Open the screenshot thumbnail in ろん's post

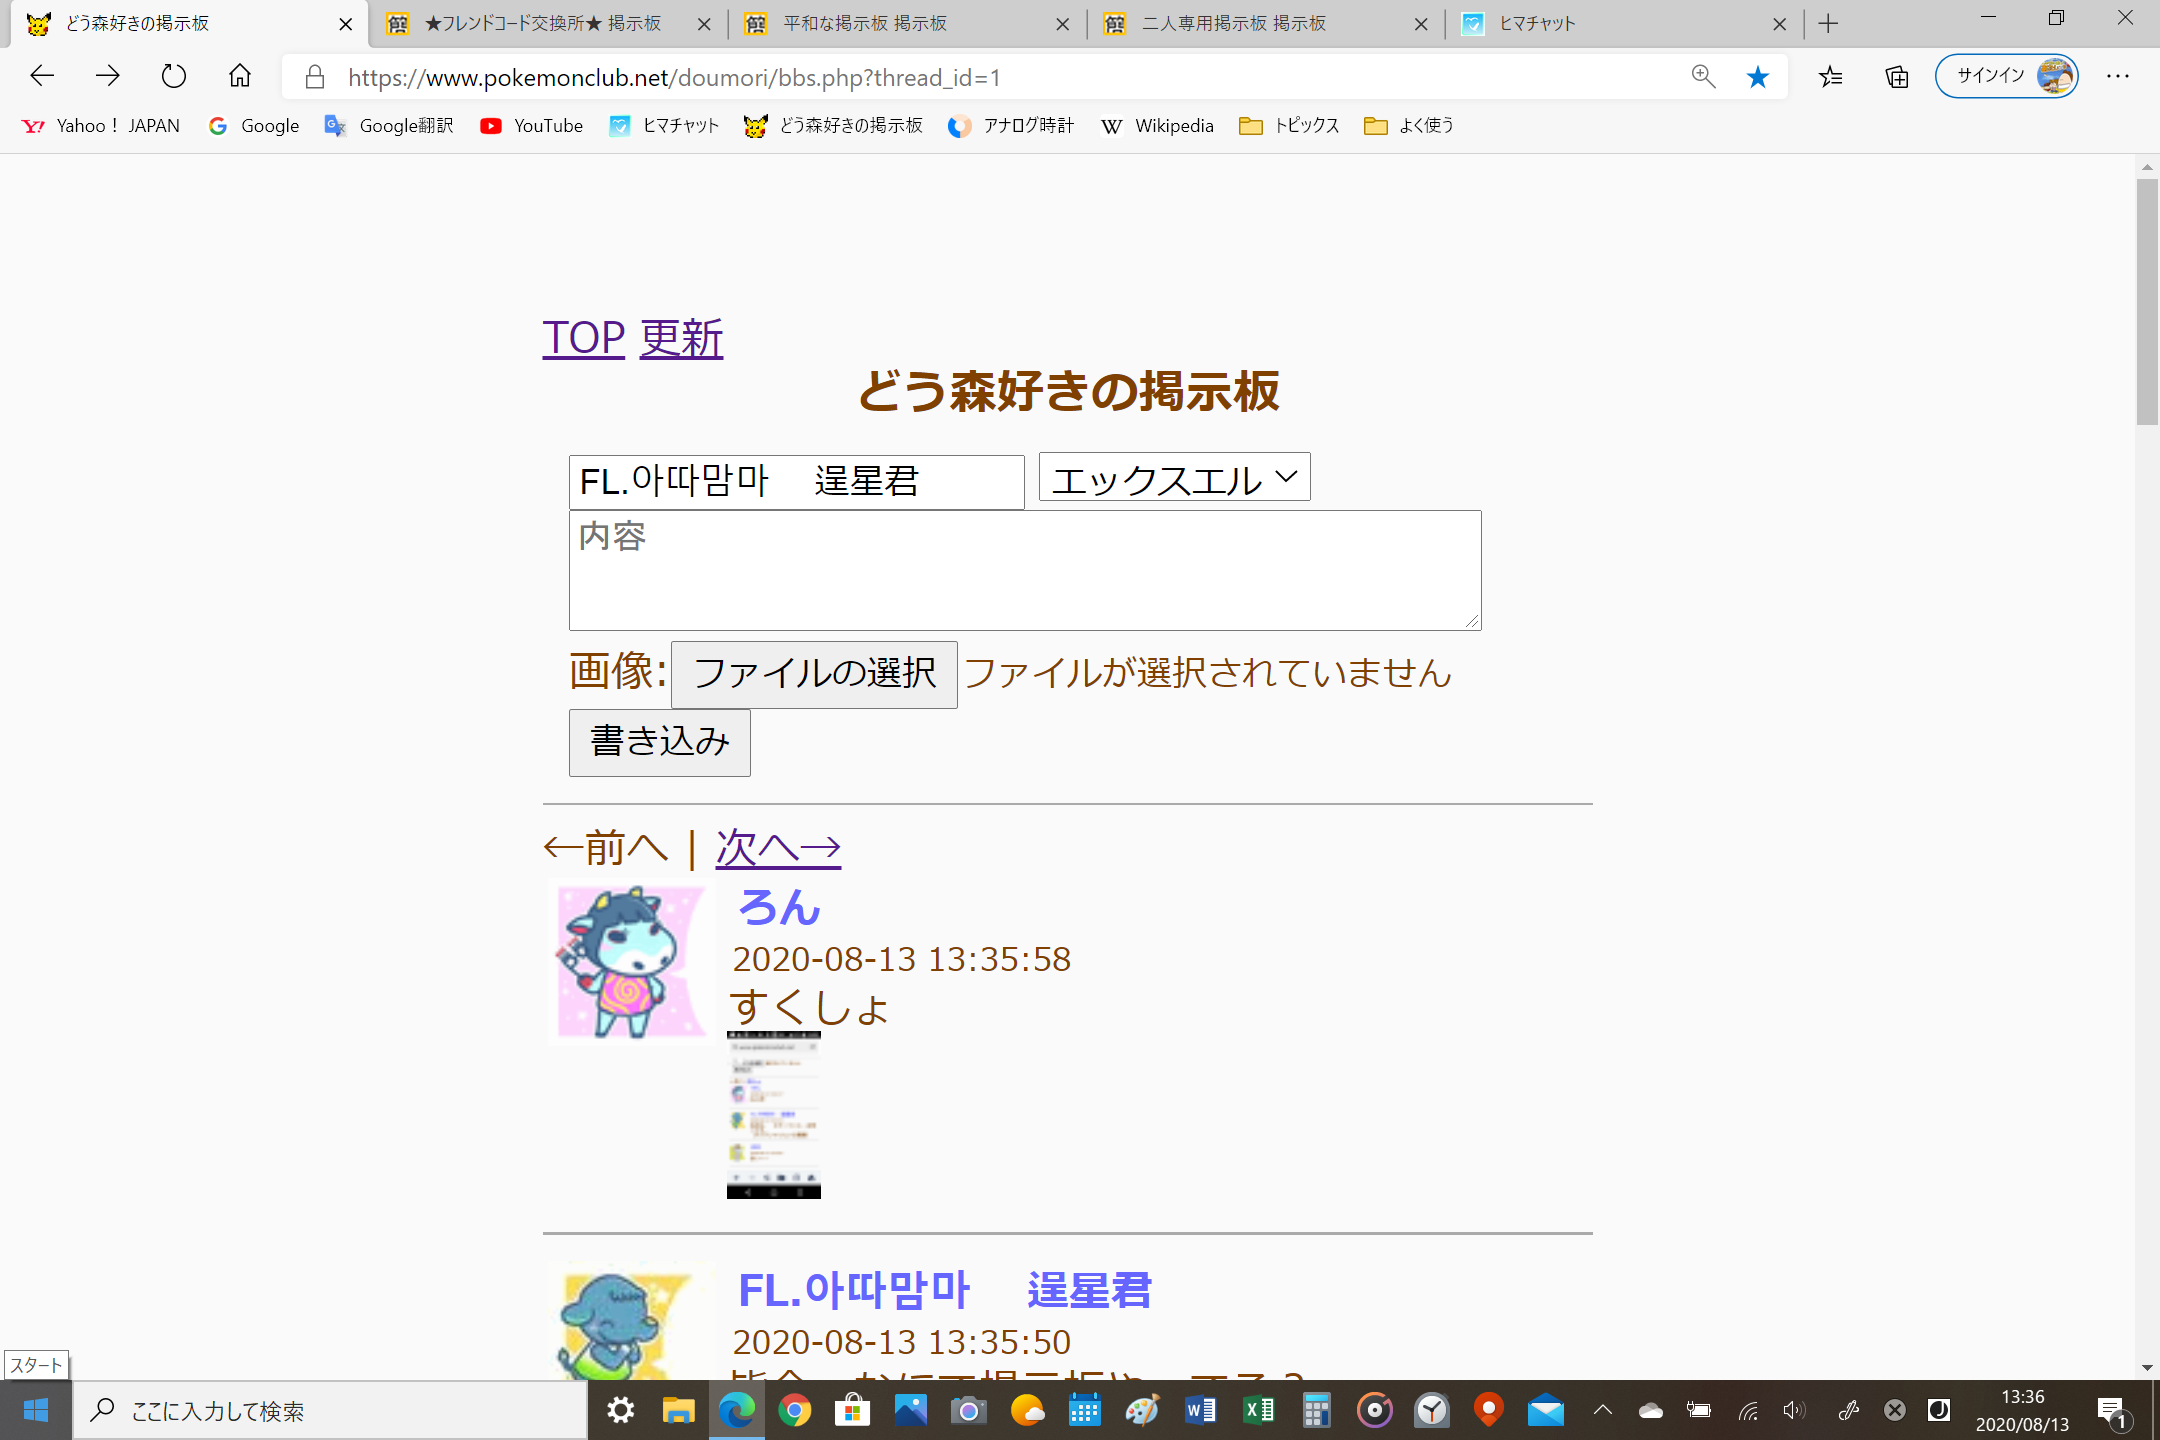click(x=773, y=1115)
